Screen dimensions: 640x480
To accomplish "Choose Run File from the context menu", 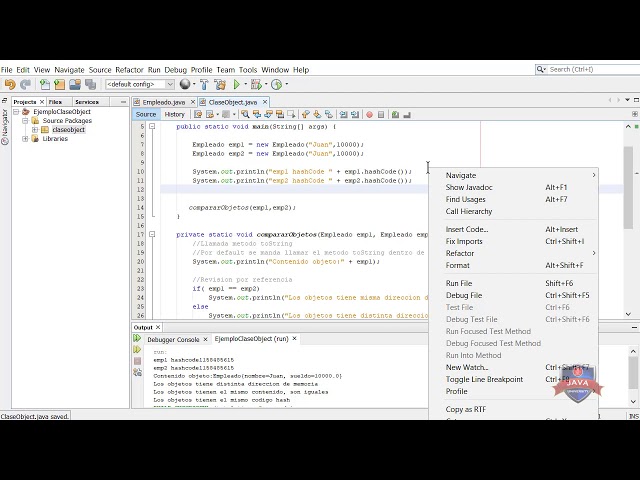I will click(513, 283).
